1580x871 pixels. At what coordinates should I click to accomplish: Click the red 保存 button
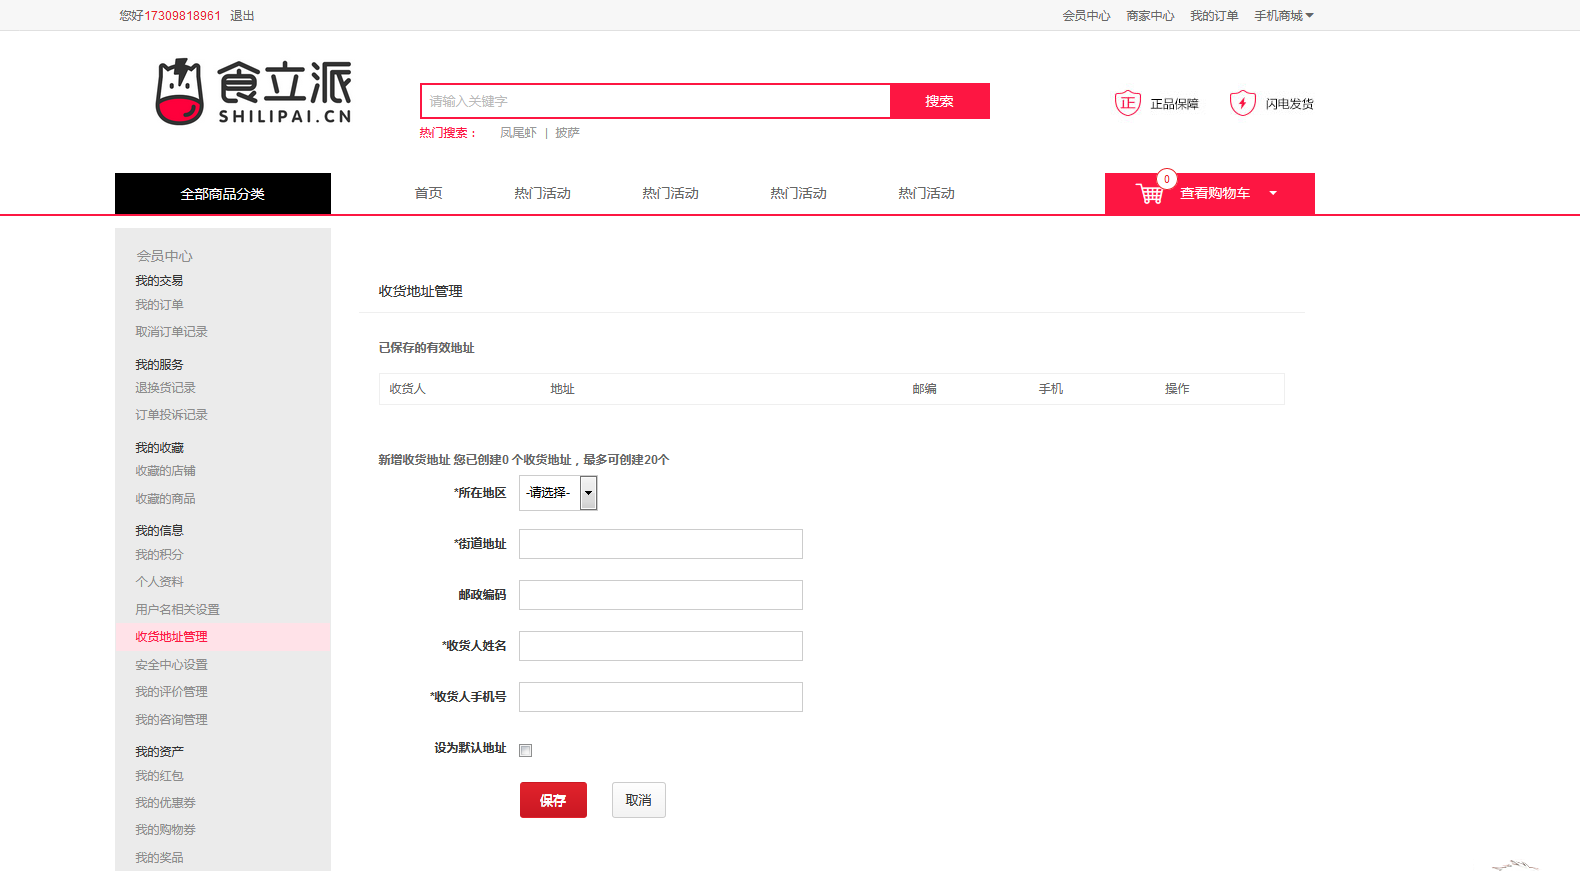(553, 800)
